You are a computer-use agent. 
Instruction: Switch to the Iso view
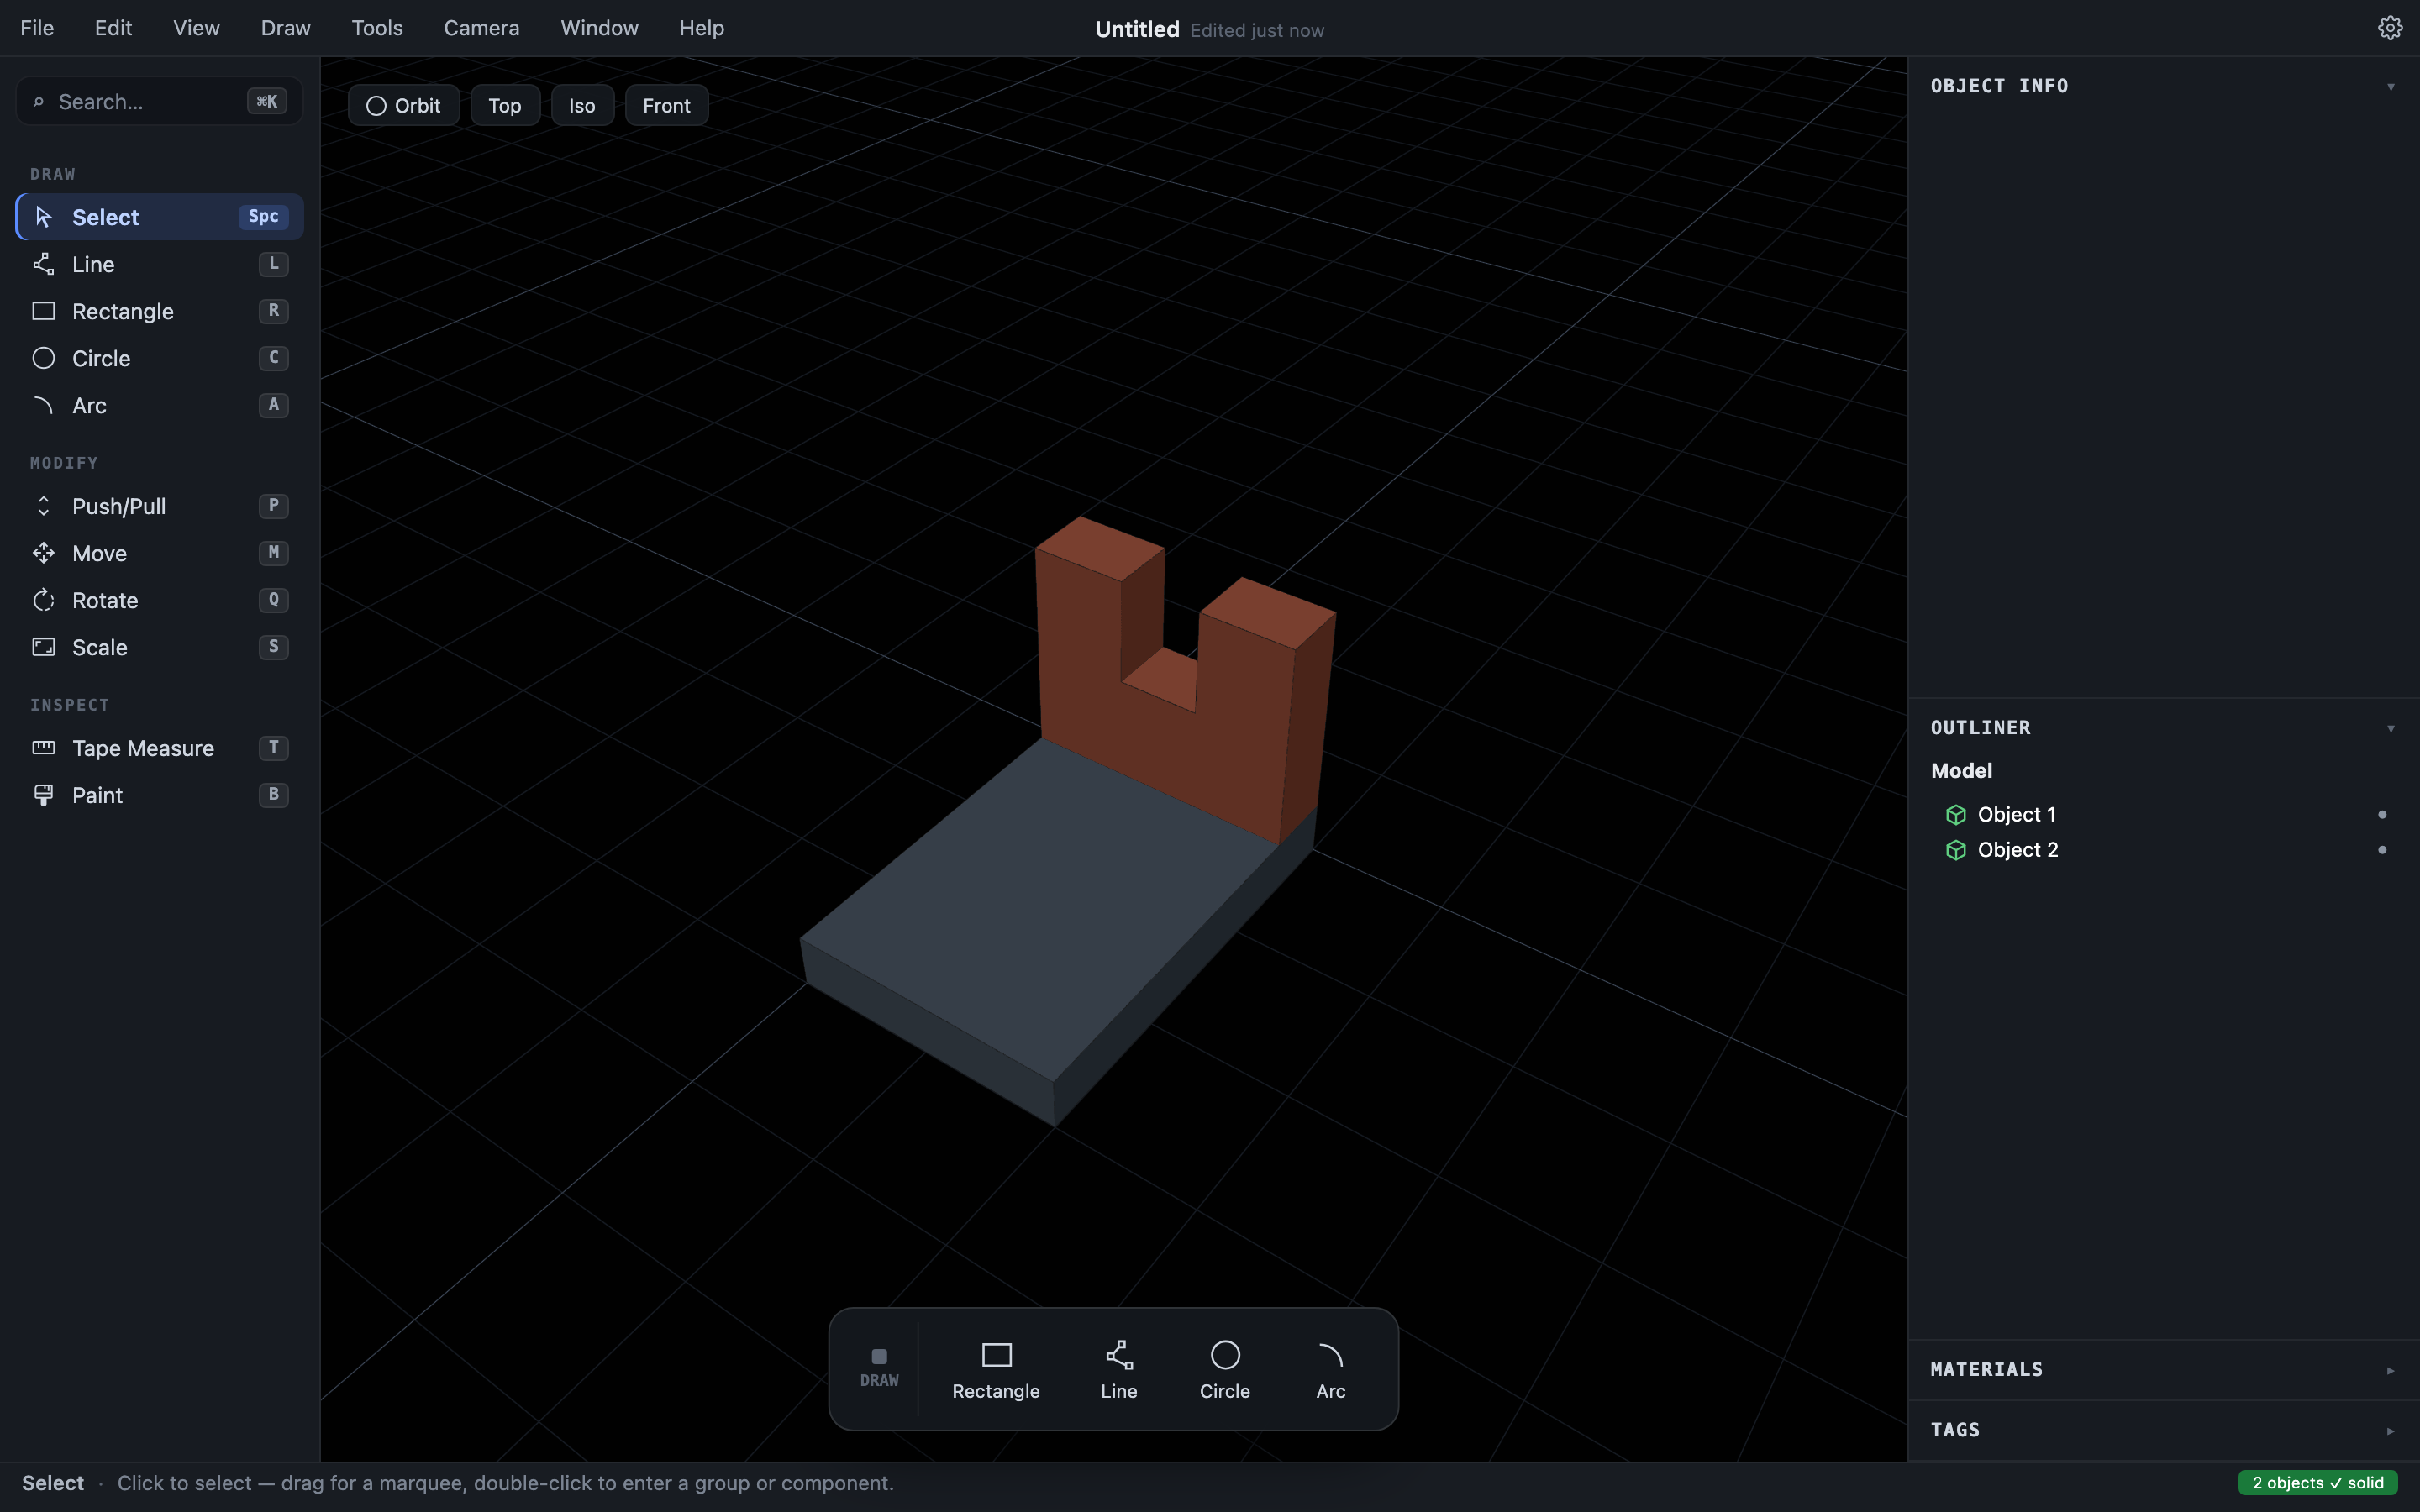(582, 105)
